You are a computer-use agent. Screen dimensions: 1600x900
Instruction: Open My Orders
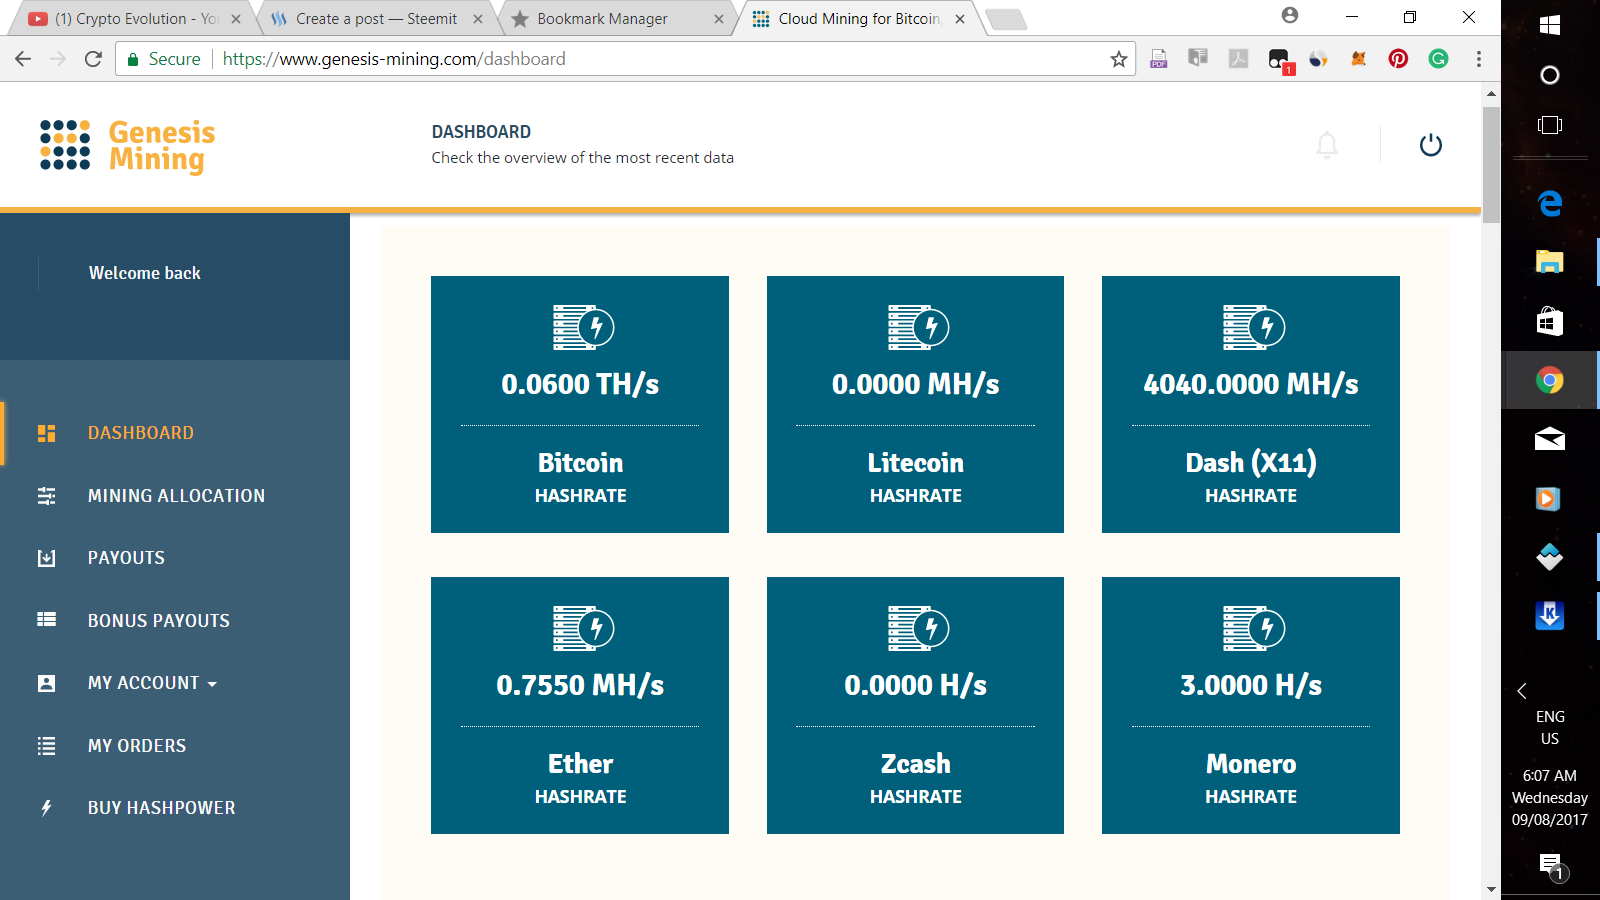(137, 746)
